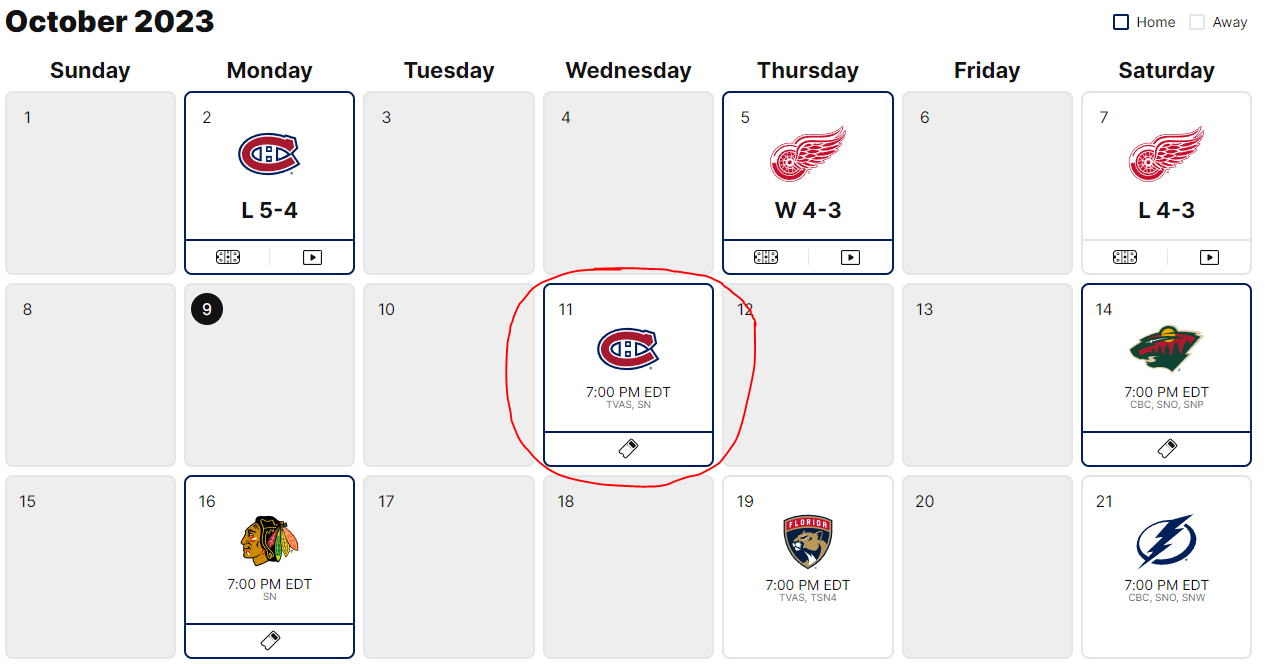Toggle the Home games checkbox

pyautogui.click(x=1121, y=22)
